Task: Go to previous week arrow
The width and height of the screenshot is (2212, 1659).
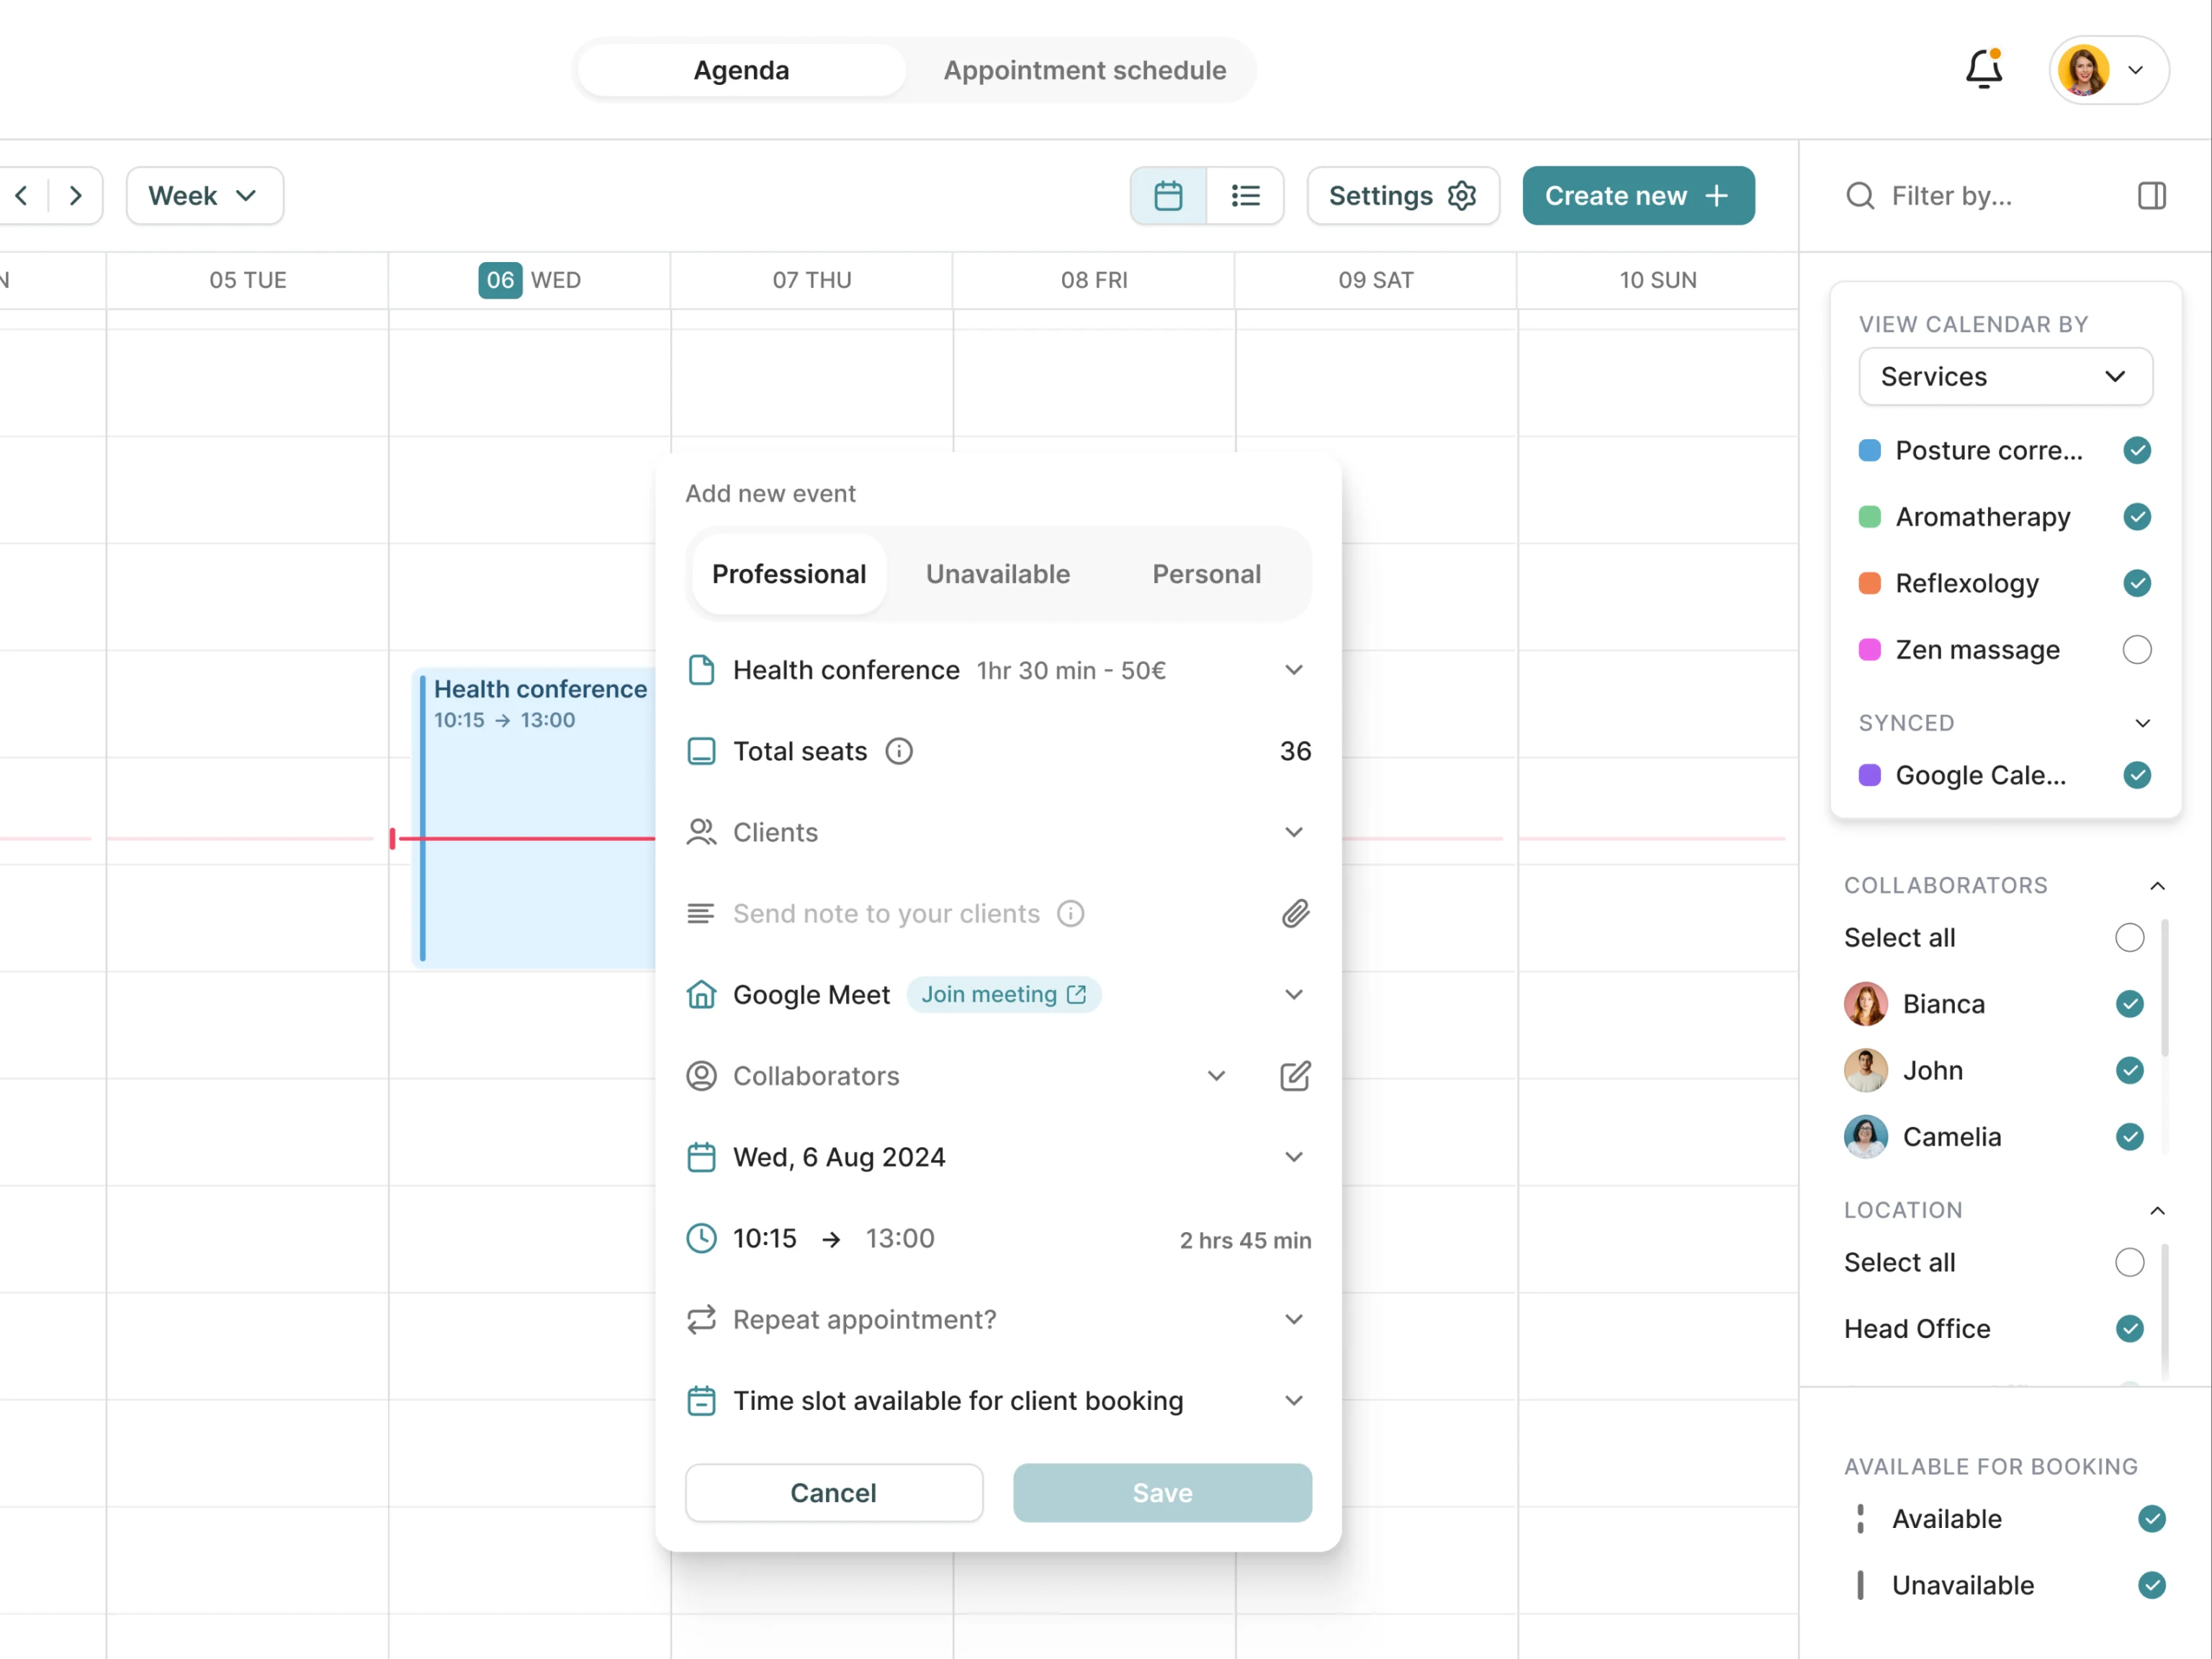Action: (x=22, y=195)
